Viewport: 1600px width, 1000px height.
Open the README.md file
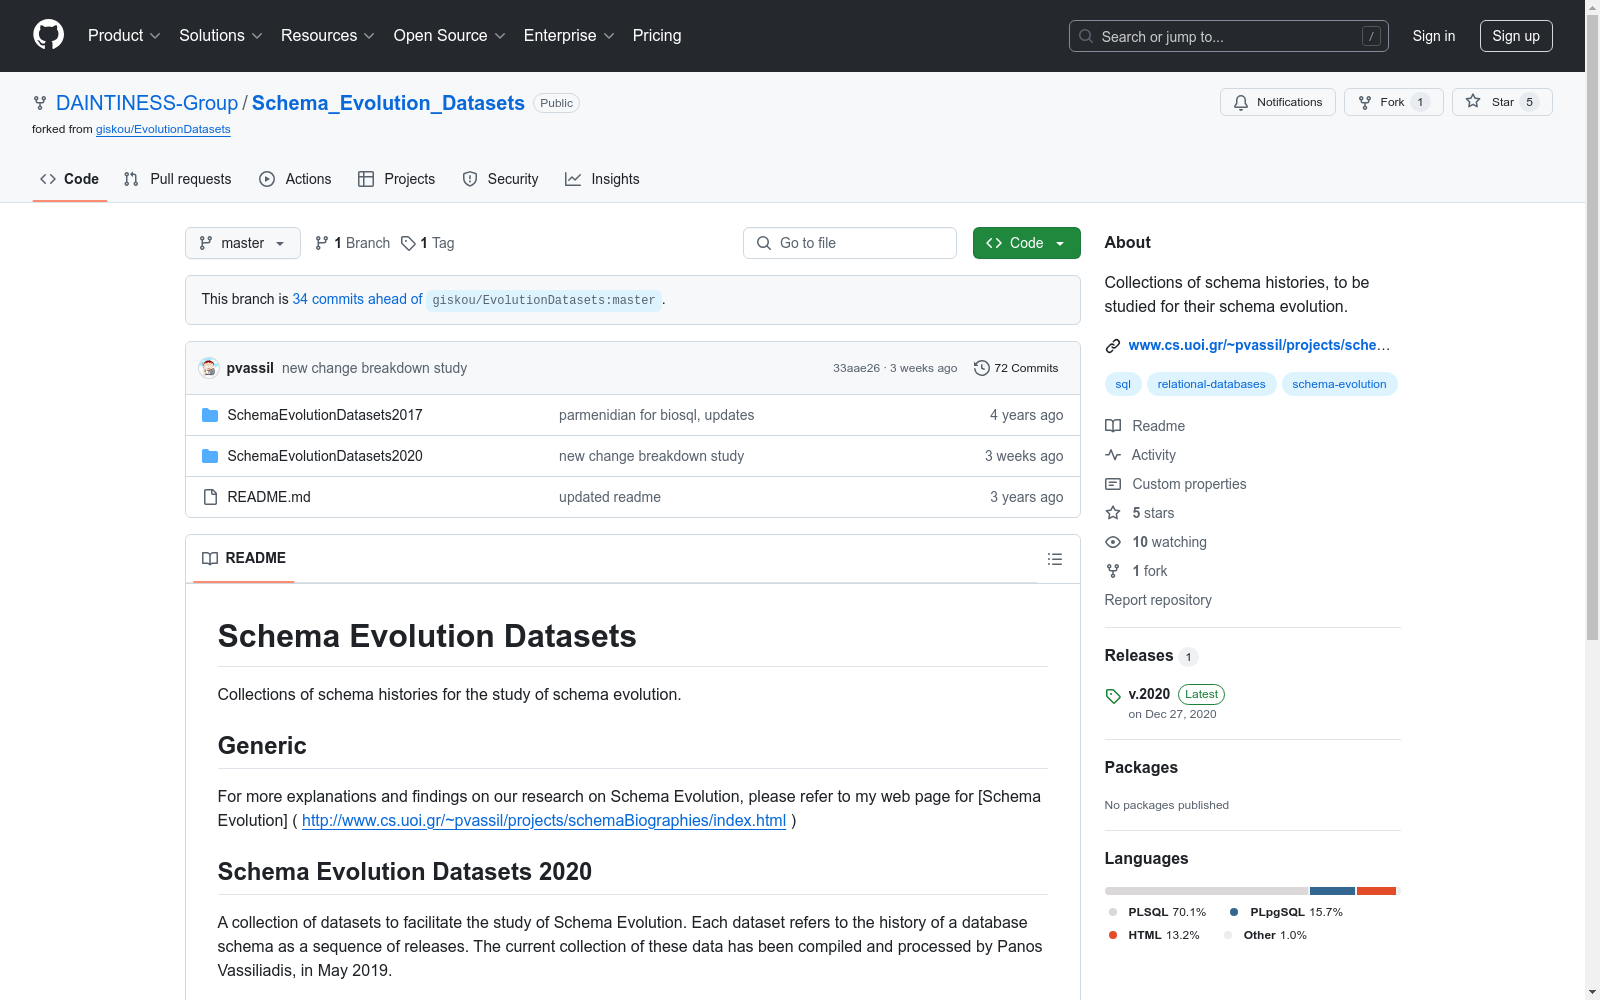269,497
